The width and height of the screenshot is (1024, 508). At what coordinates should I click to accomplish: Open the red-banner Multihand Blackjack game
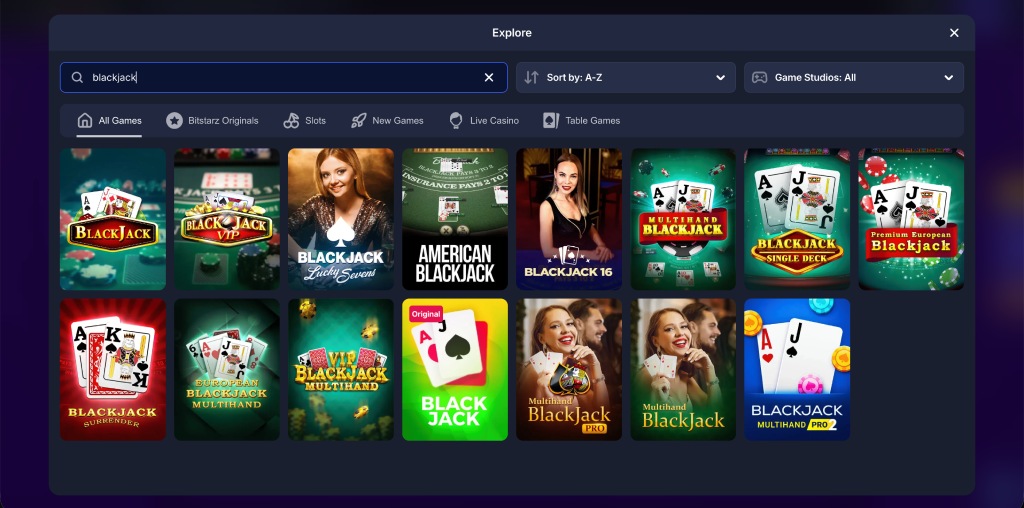(683, 219)
